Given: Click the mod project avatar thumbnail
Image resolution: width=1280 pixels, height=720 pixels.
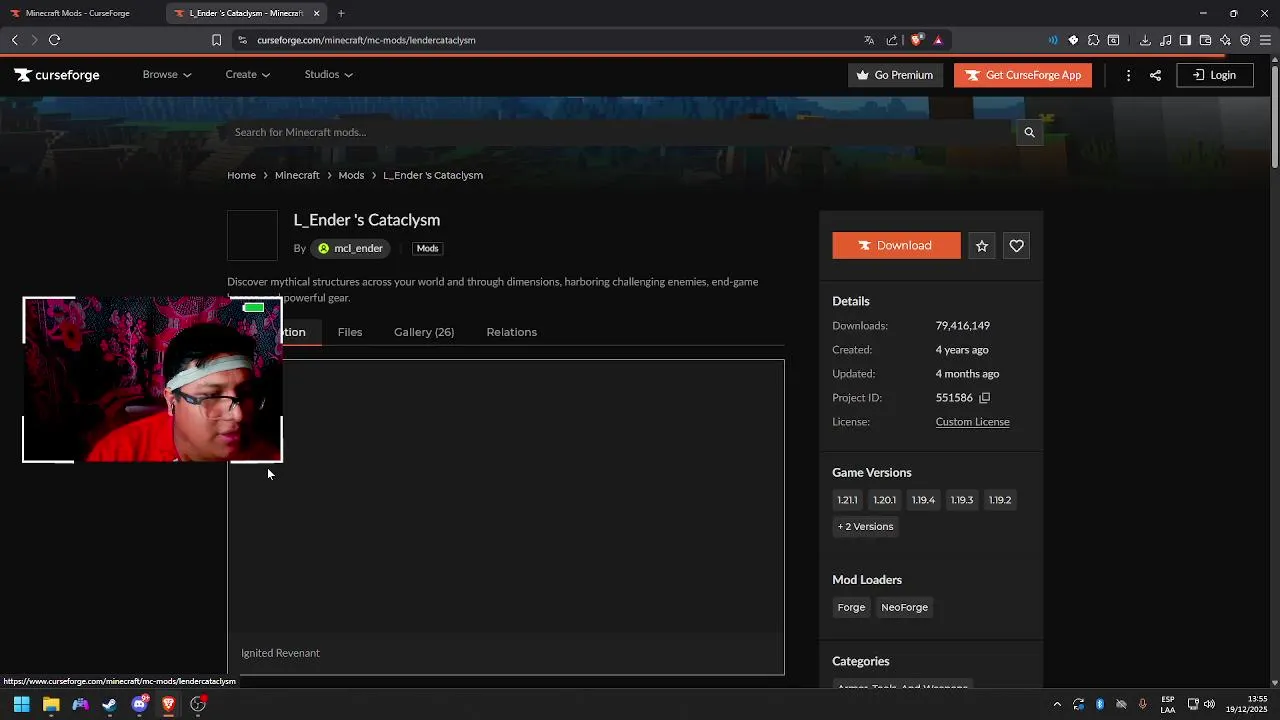Looking at the screenshot, I should [x=252, y=235].
